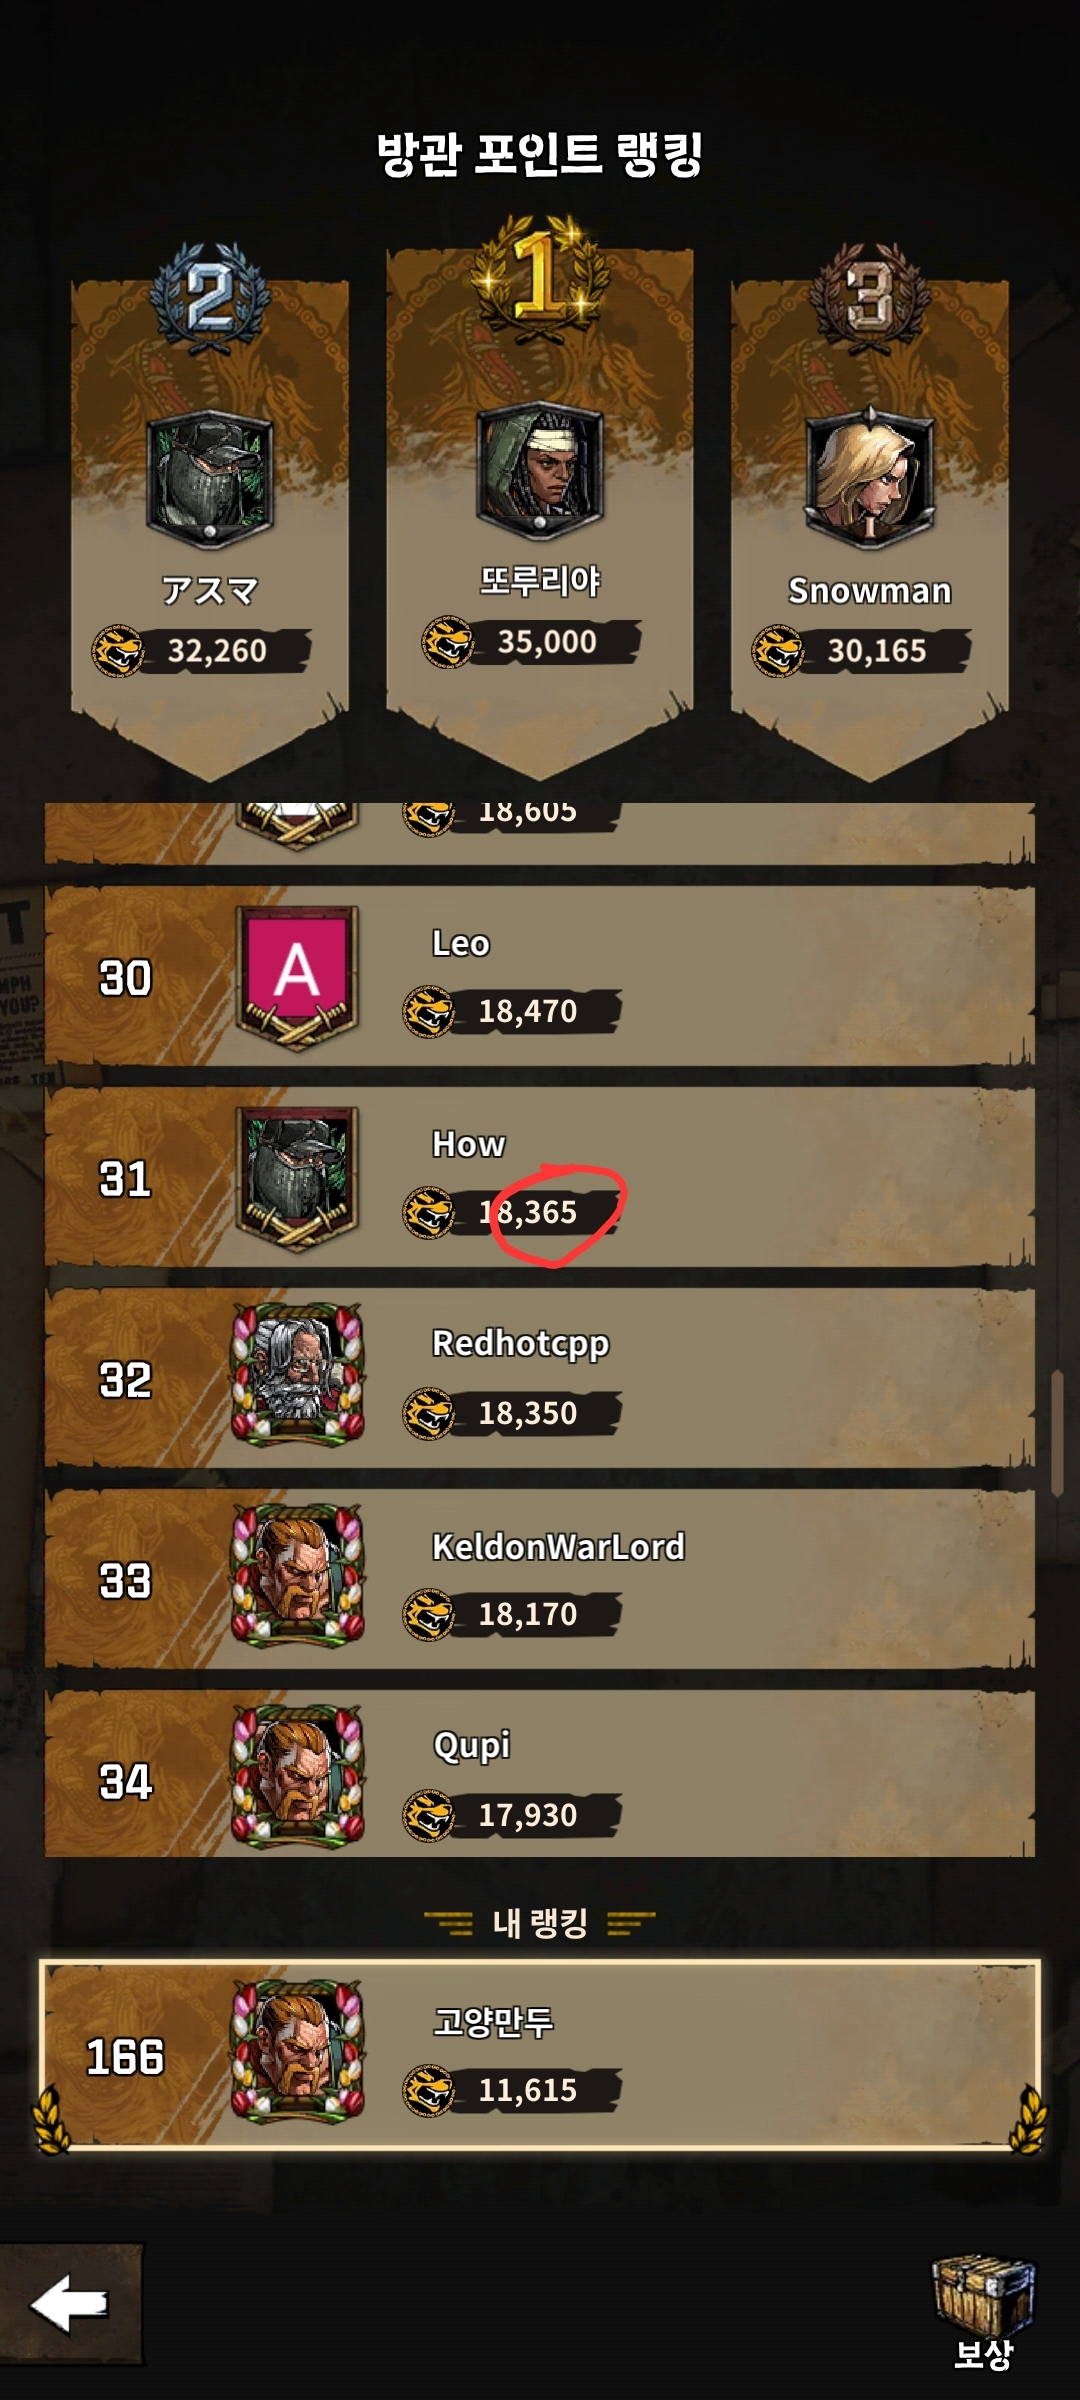Viewport: 1080px width, 2400px height.
Task: Open Leo's pink A avatar
Action: coord(297,978)
